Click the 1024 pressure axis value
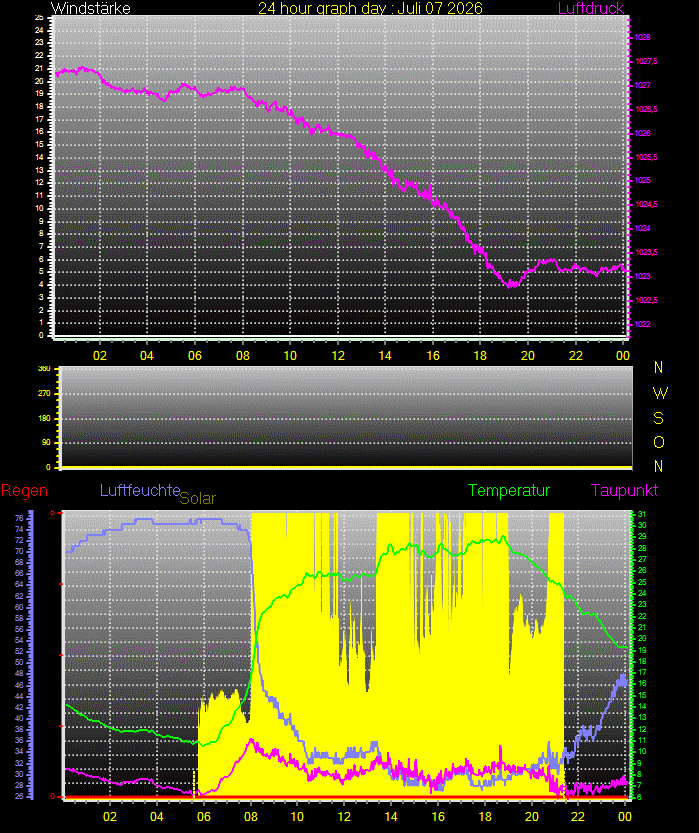The height and width of the screenshot is (833, 699). [x=642, y=228]
